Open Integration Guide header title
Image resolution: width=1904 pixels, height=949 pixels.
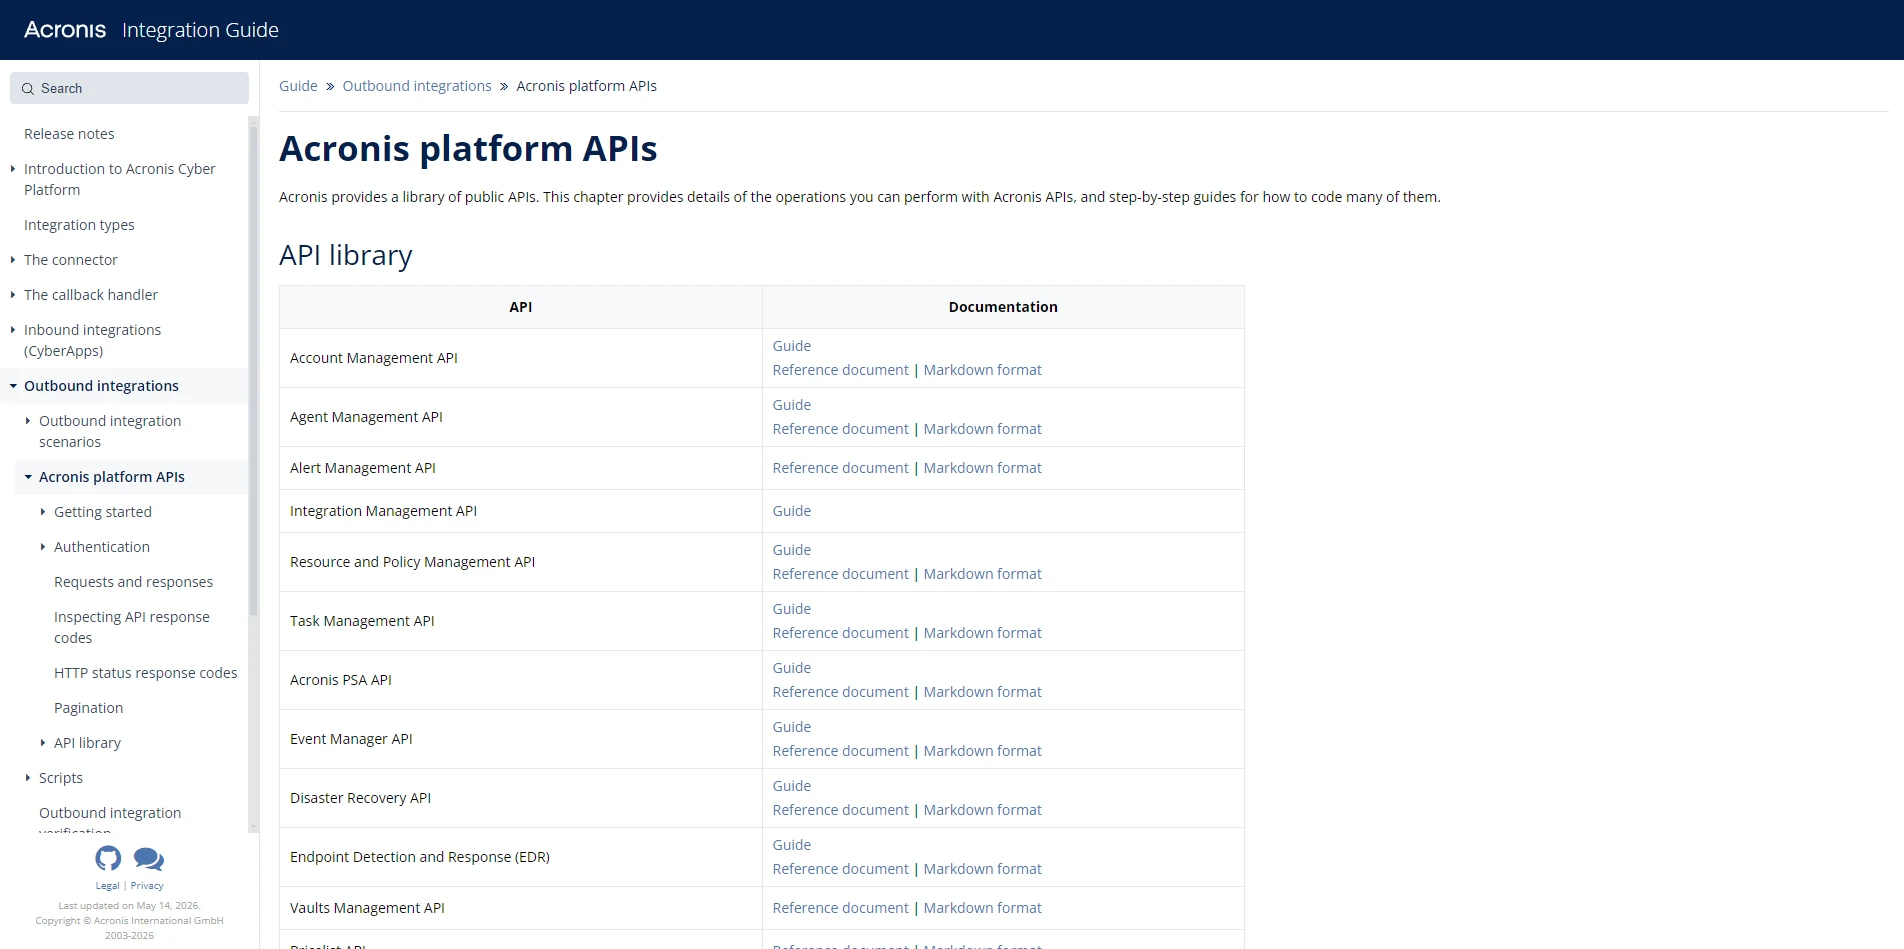[x=200, y=30]
